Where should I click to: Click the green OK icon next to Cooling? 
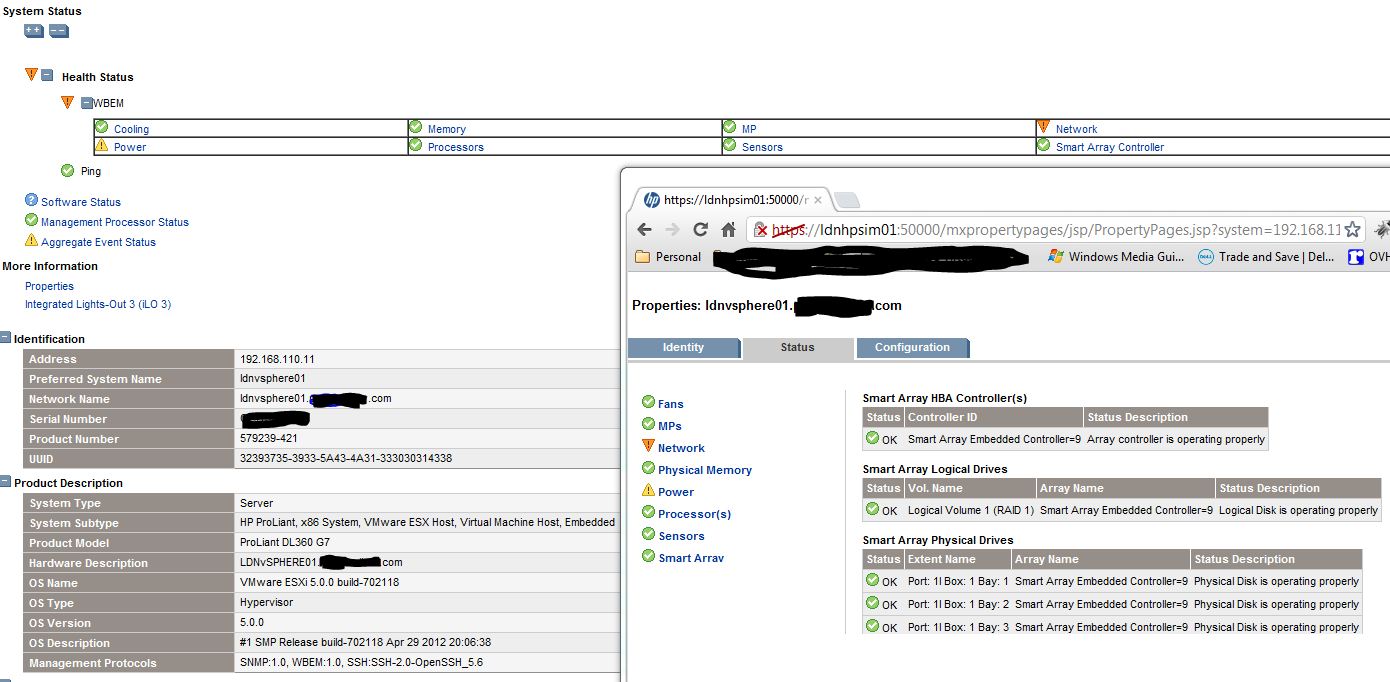click(x=102, y=127)
